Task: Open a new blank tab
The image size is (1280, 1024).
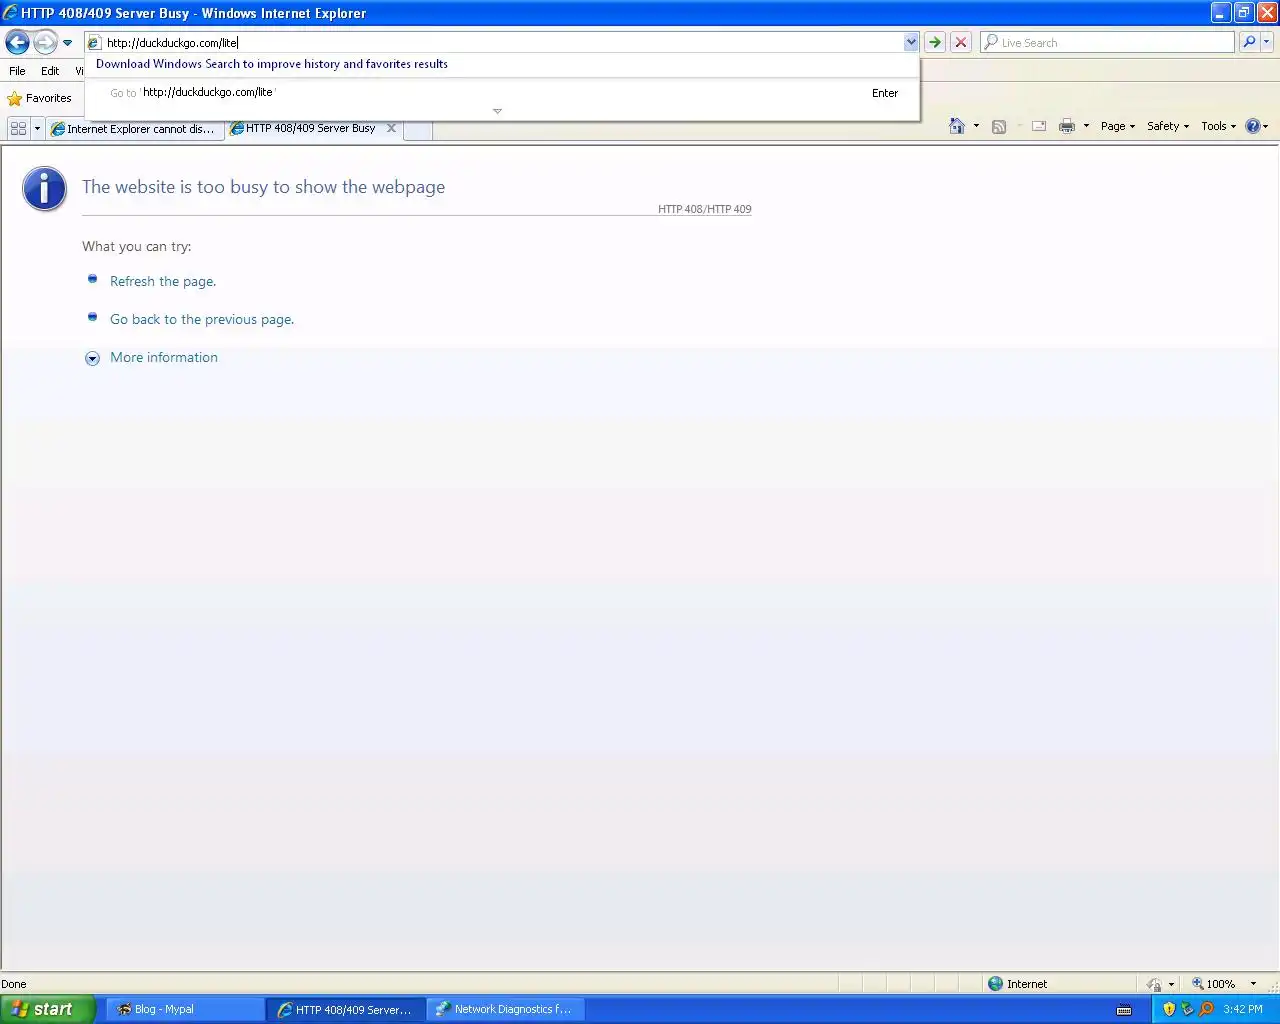Action: point(417,129)
